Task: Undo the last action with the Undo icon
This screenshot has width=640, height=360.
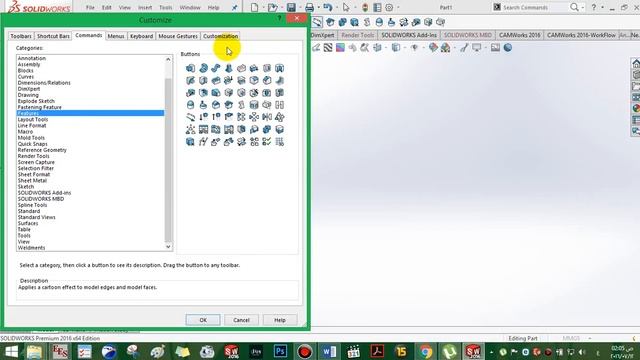Action: (327, 7)
